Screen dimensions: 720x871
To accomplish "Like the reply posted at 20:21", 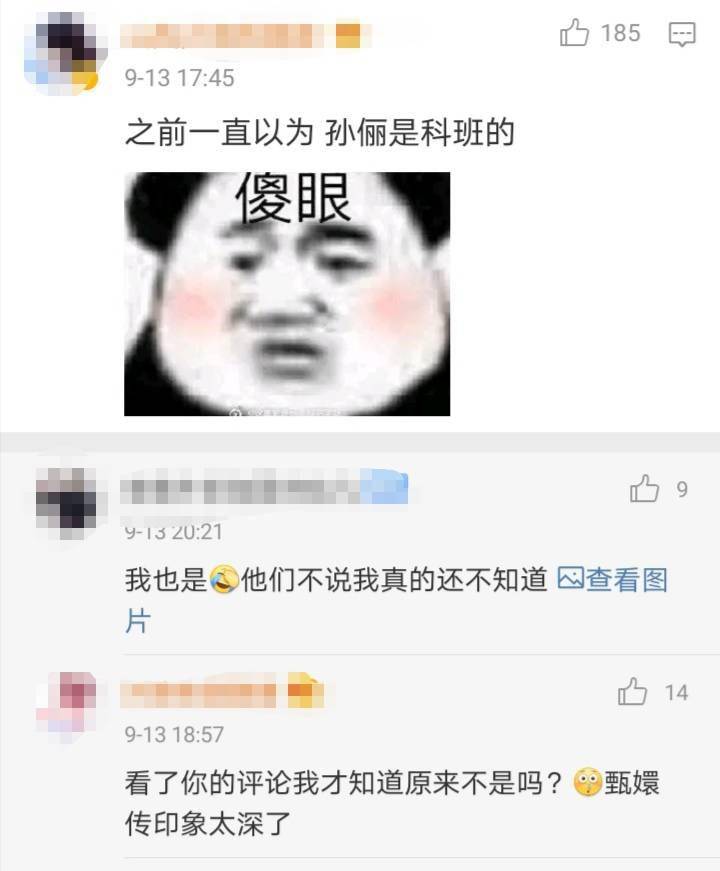I will (644, 489).
